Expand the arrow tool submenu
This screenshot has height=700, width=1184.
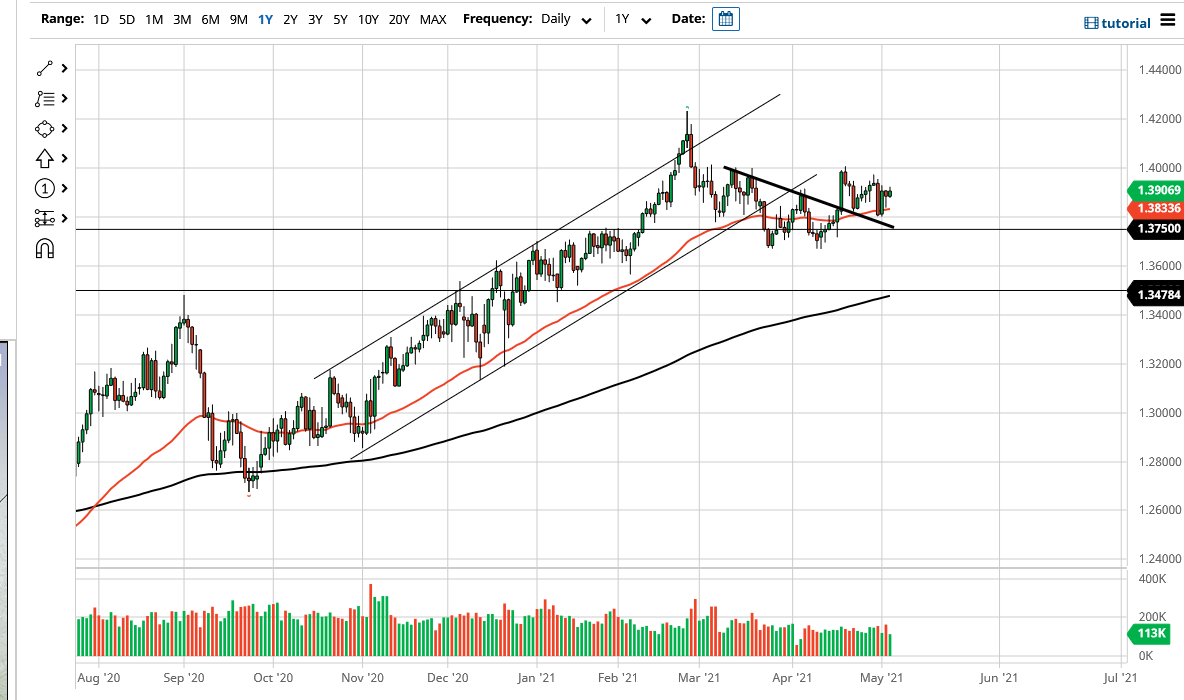(x=65, y=159)
